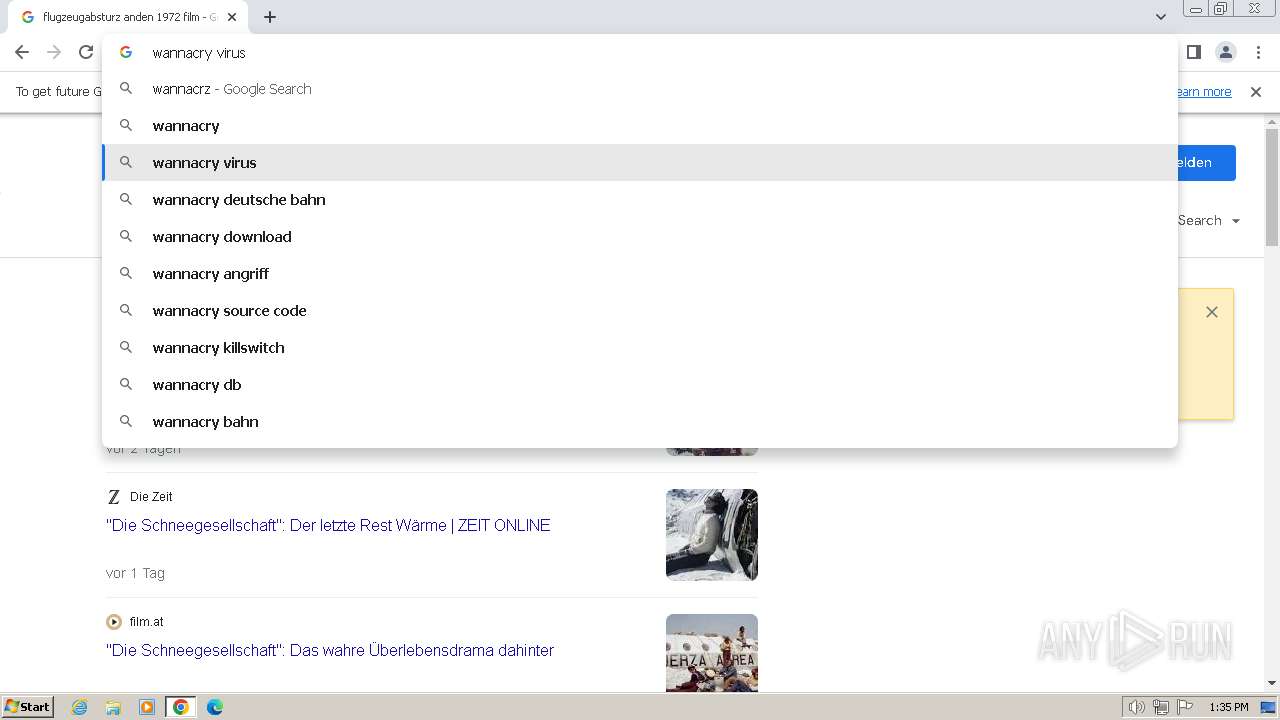
Task: Click the scrollbar down arrow
Action: [1272, 683]
